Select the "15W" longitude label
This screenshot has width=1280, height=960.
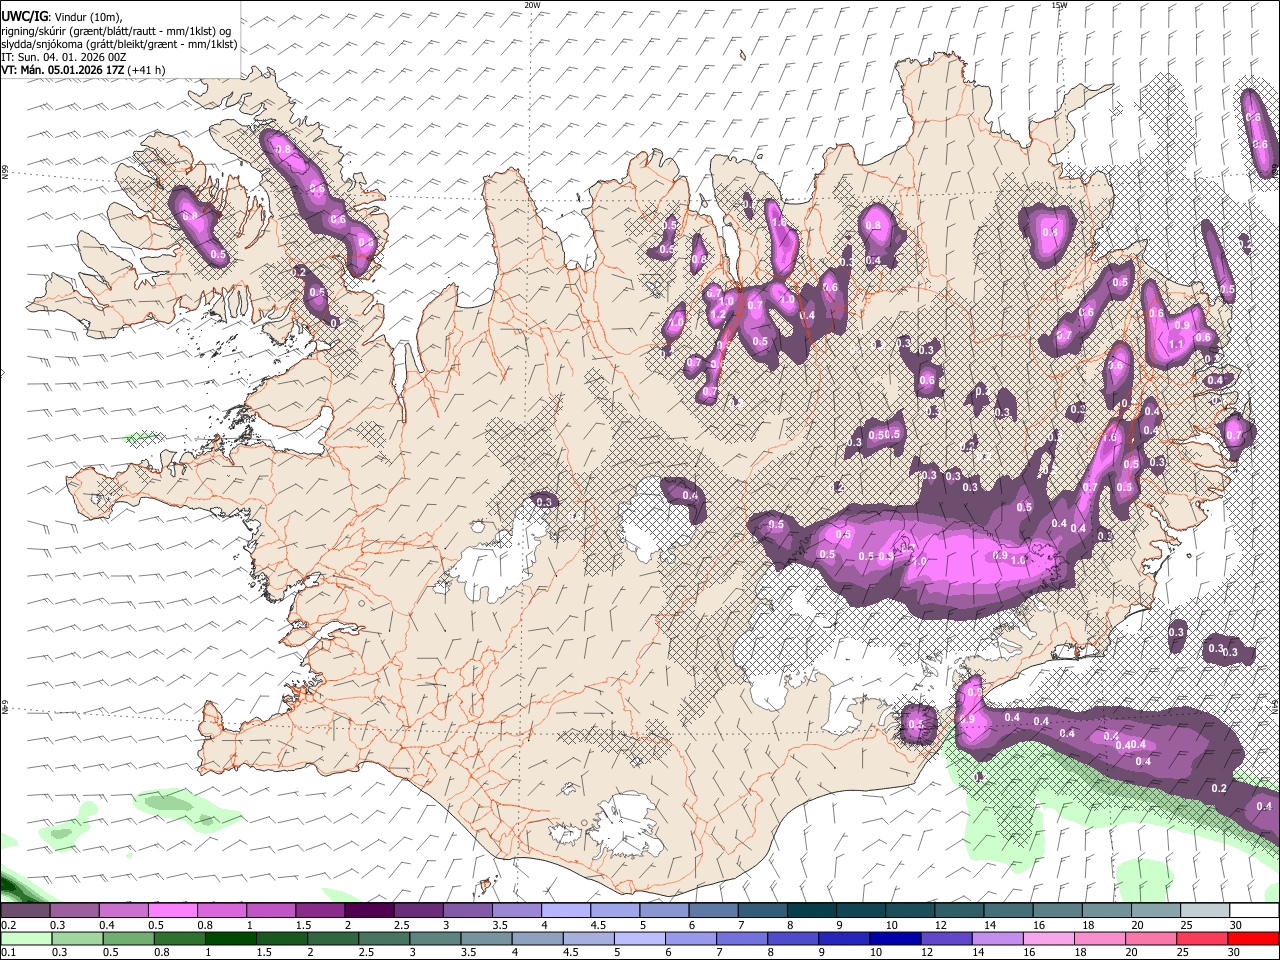1059,5
